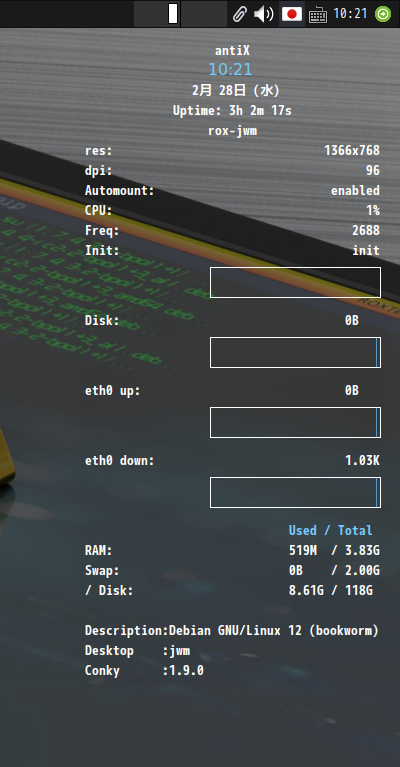Click the Description: Debian GNU/Linux 12 line
This screenshot has width=400, height=767.
point(232,631)
